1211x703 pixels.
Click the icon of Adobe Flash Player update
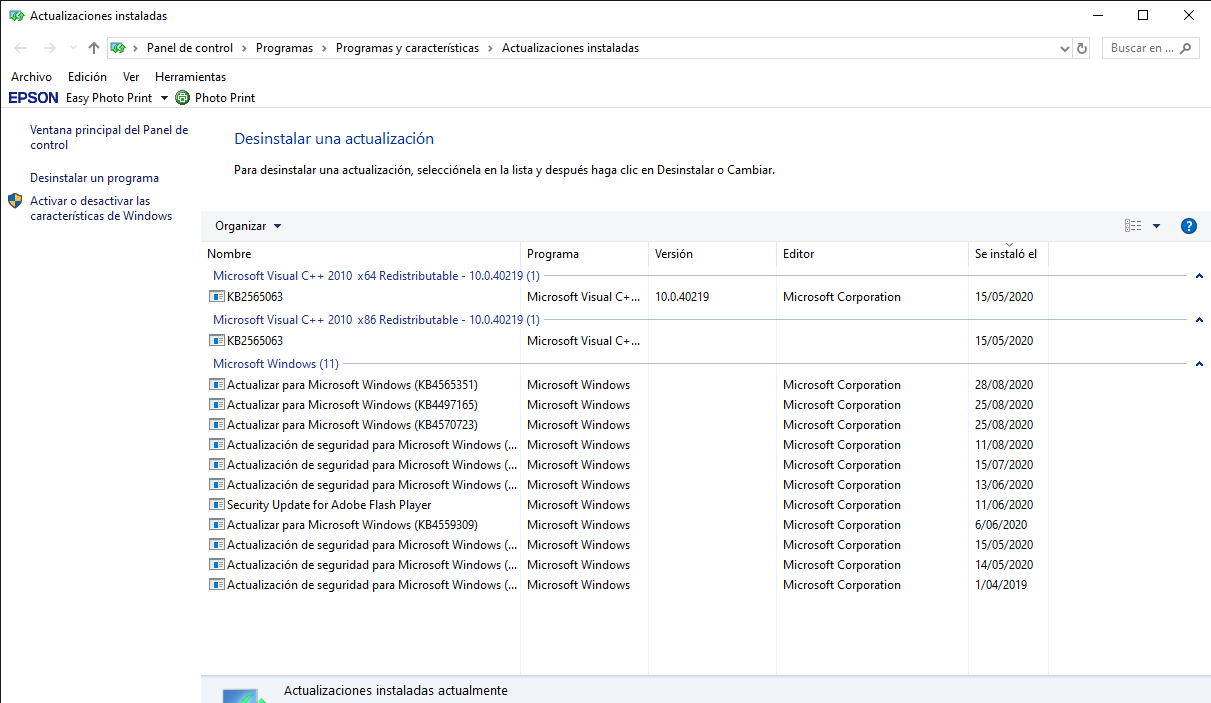pos(217,505)
